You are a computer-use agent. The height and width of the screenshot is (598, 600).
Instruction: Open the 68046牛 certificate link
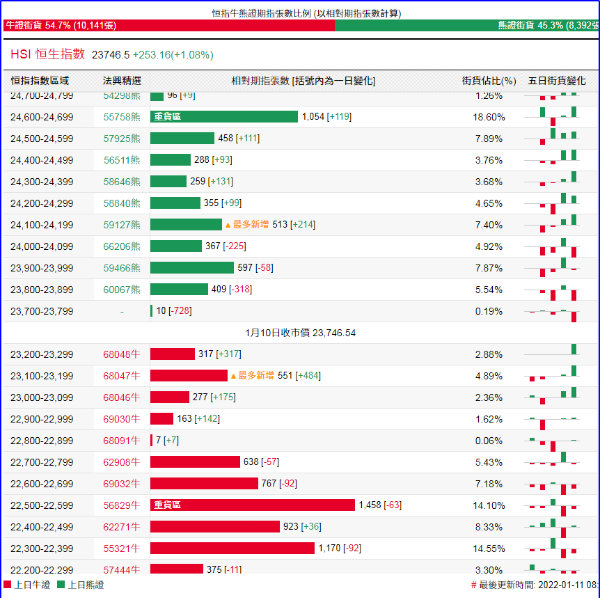(121, 398)
